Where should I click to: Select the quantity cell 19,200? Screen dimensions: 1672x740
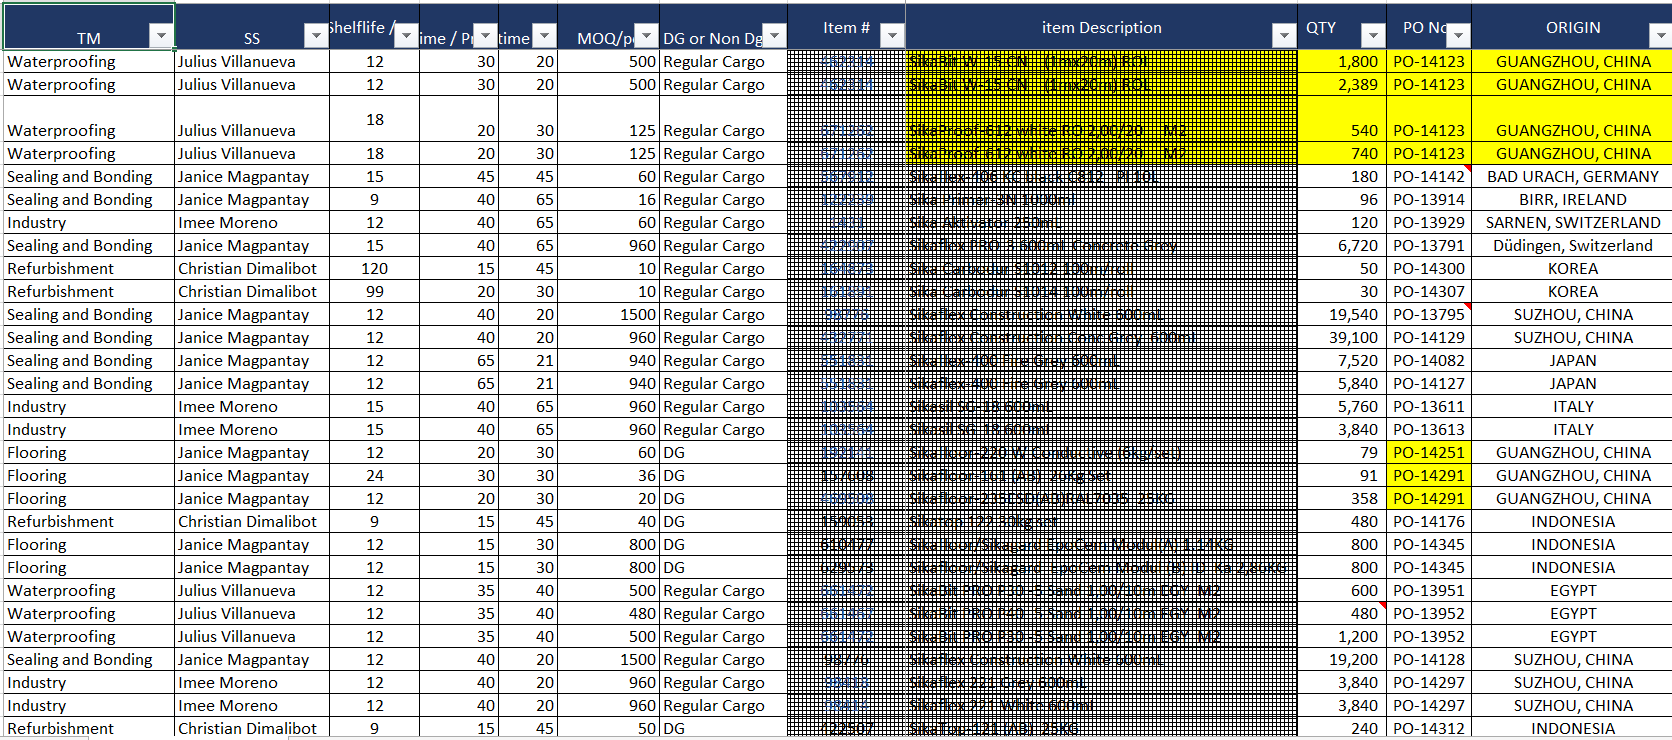[1342, 660]
